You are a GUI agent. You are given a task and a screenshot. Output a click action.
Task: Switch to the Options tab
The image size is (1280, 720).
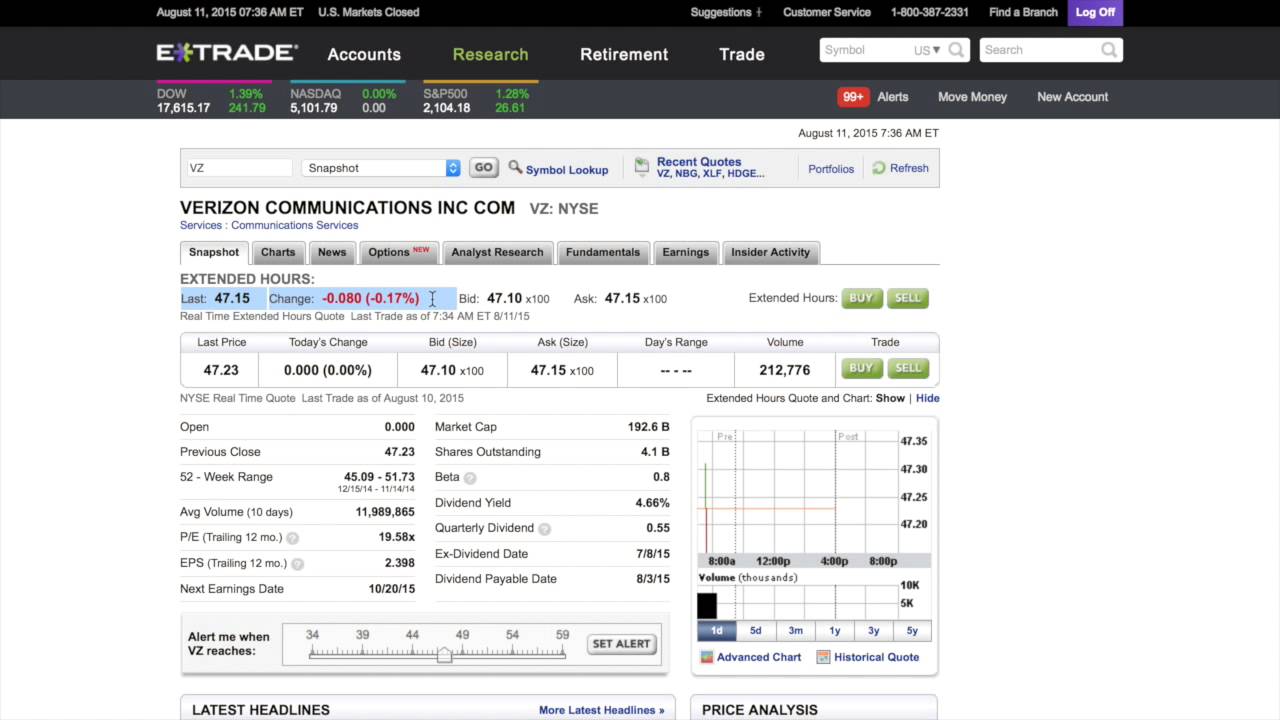[398, 252]
